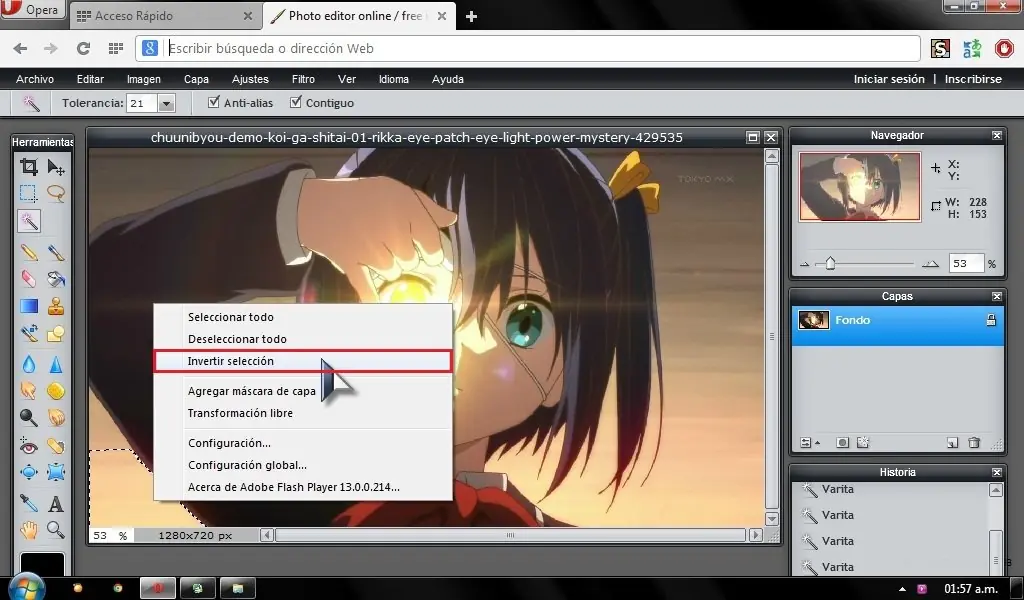Click the Iniciar sesión link

point(889,79)
